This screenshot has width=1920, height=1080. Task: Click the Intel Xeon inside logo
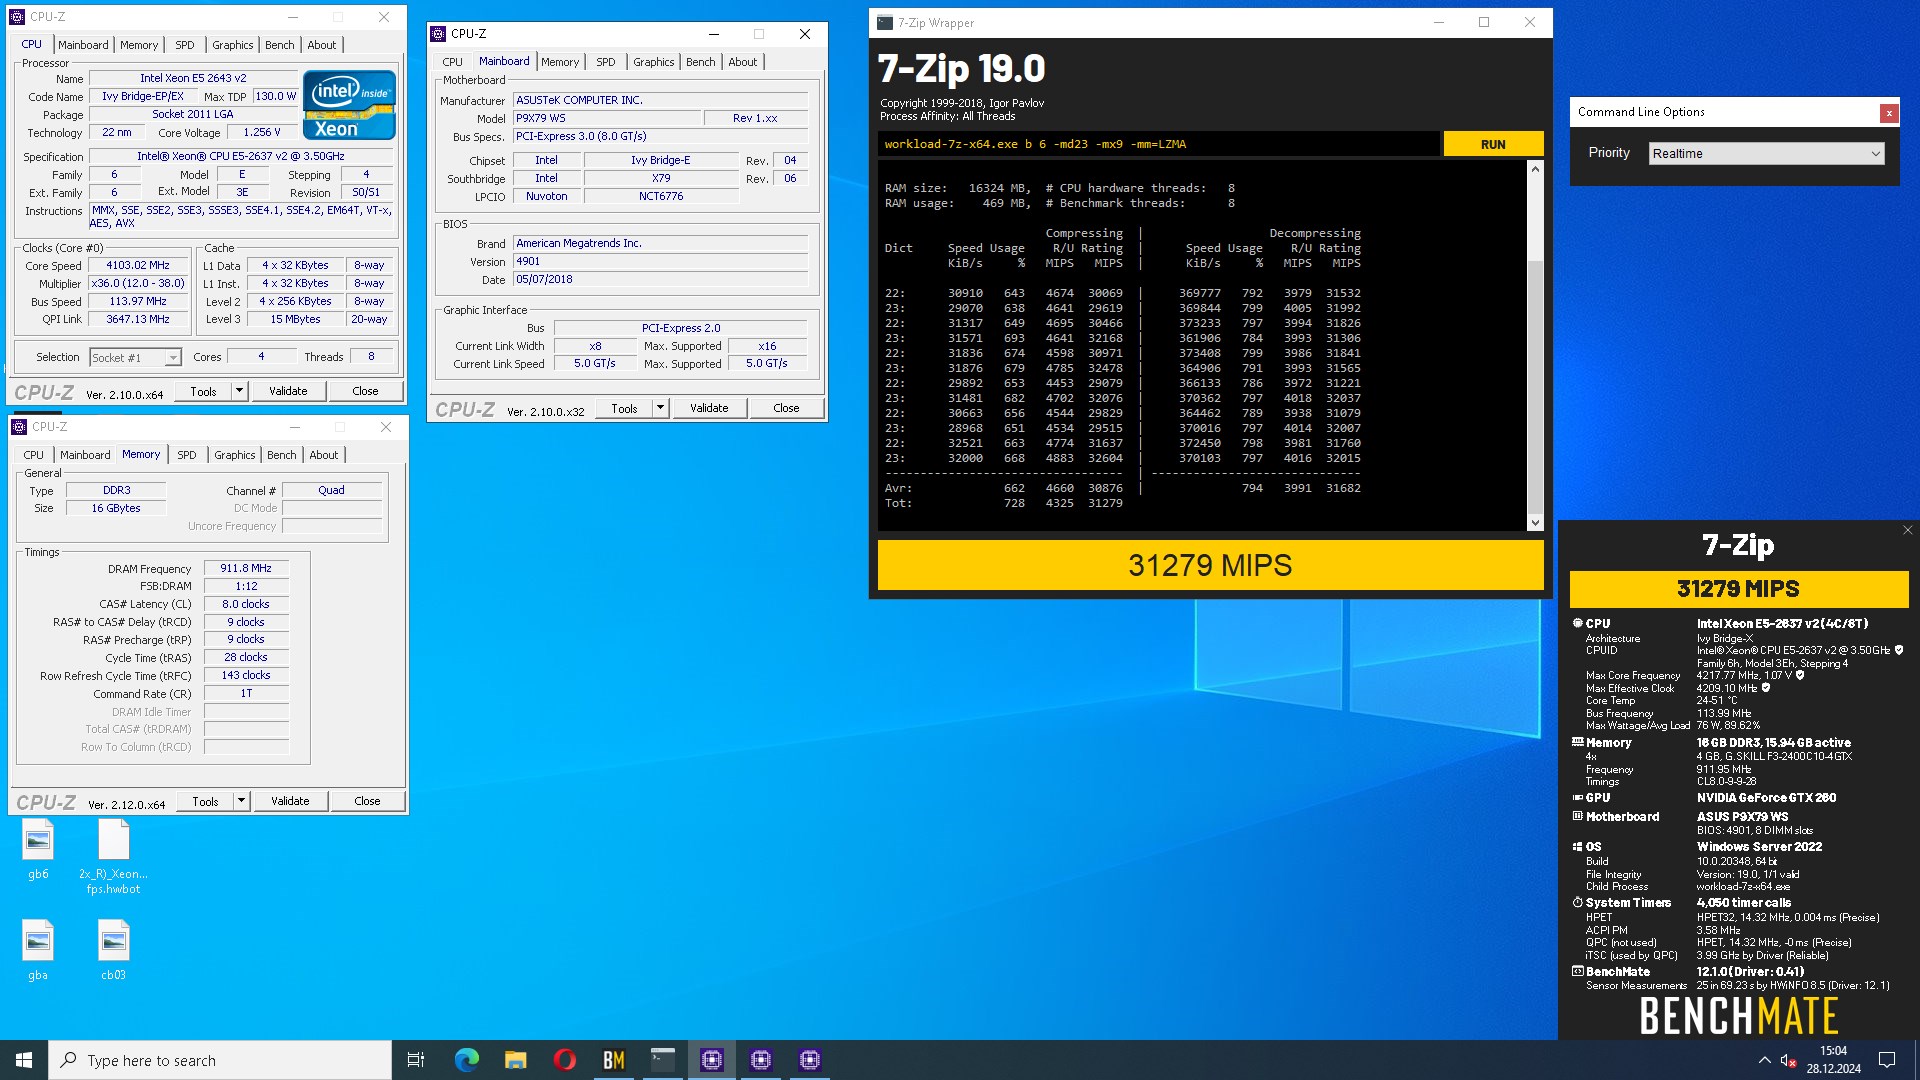pyautogui.click(x=349, y=105)
